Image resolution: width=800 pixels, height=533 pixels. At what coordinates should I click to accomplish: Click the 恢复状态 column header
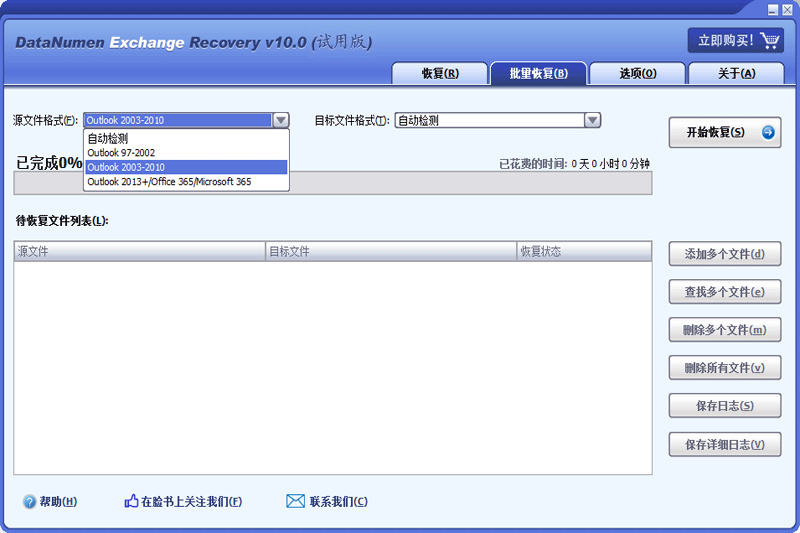coord(584,251)
